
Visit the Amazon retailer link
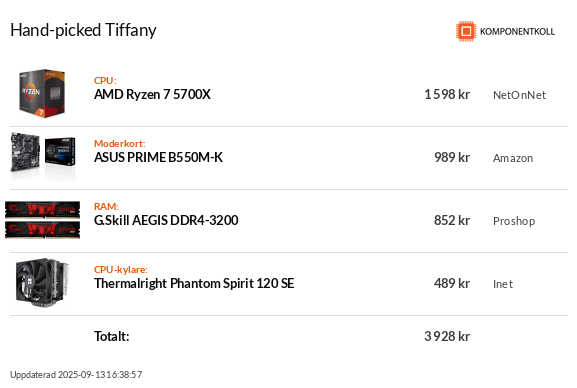coord(513,158)
